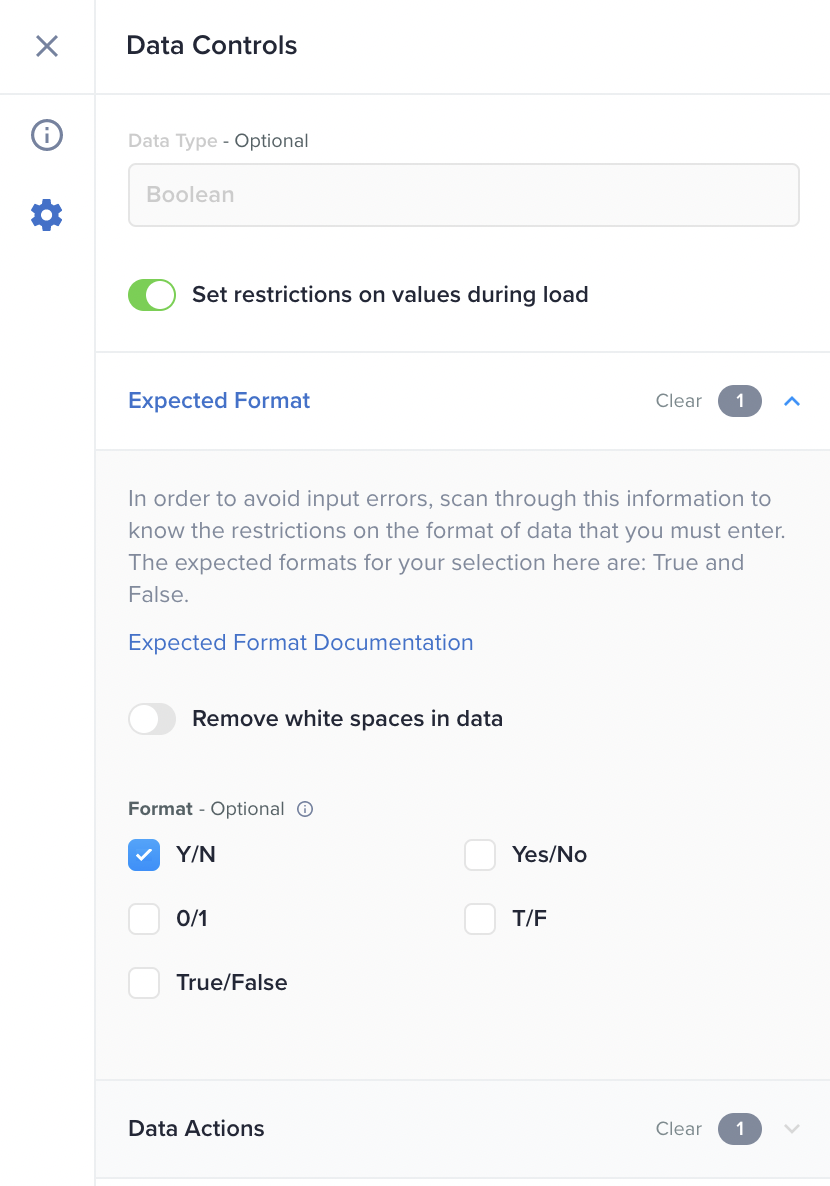
Task: Enable Remove white spaces in data
Action: click(x=152, y=719)
